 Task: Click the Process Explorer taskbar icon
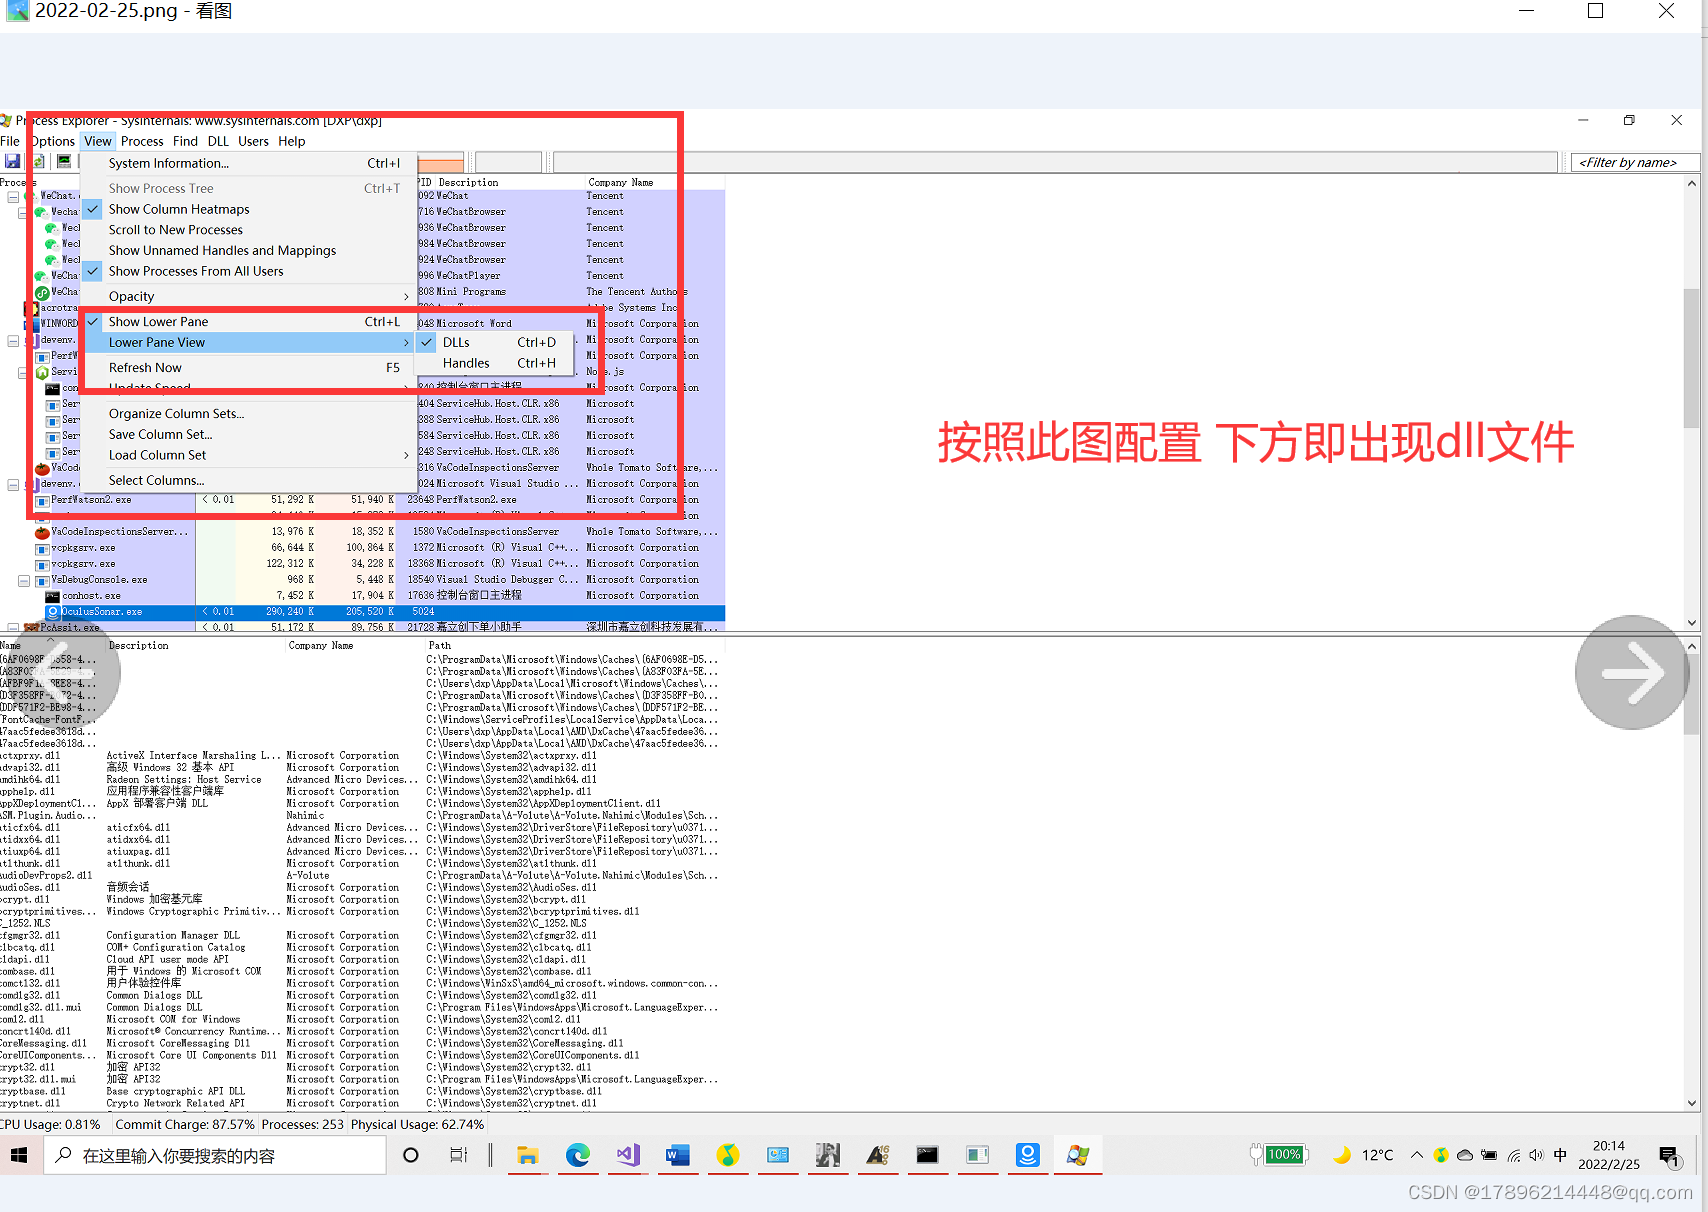pyautogui.click(x=1077, y=1155)
